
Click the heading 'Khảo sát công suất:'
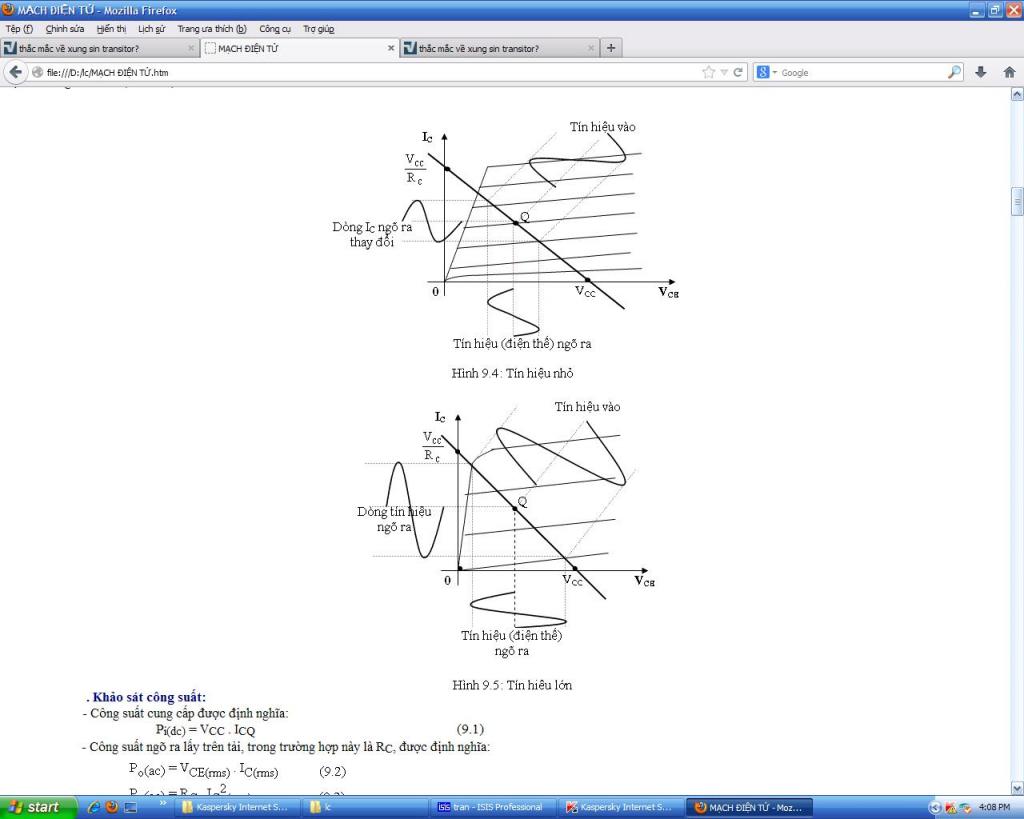pyautogui.click(x=149, y=697)
